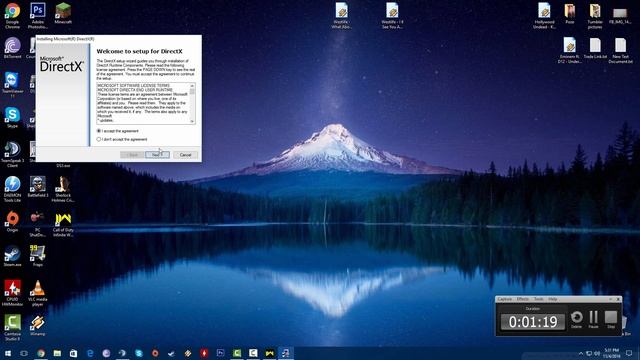640x360 pixels.
Task: Click the greyed-out Back button in DirectX setup
Action: [132, 155]
